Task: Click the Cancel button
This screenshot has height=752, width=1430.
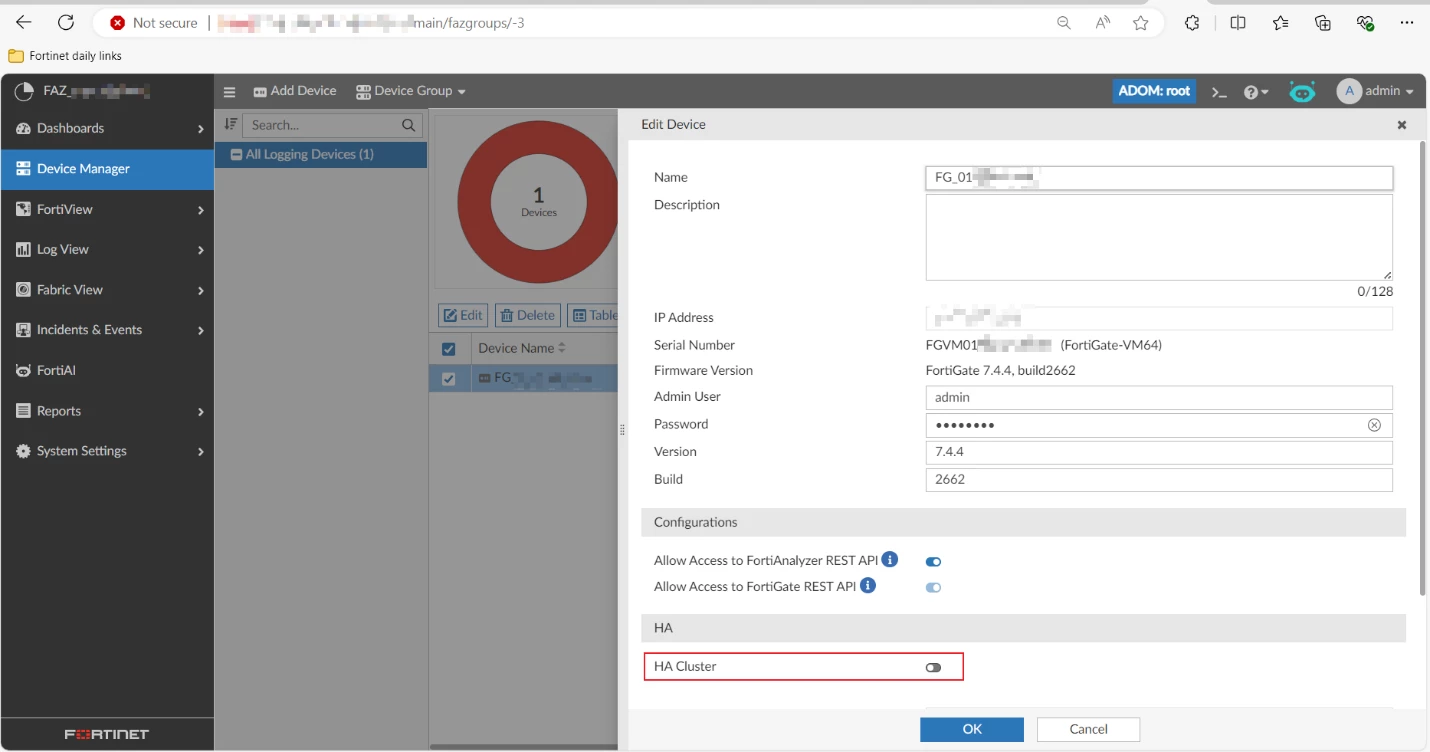Action: click(1088, 729)
